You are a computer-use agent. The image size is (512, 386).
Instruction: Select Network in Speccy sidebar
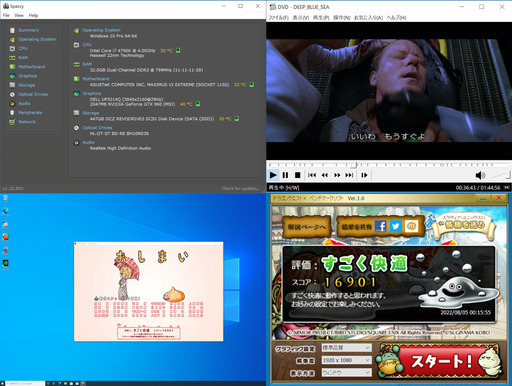pyautogui.click(x=27, y=122)
